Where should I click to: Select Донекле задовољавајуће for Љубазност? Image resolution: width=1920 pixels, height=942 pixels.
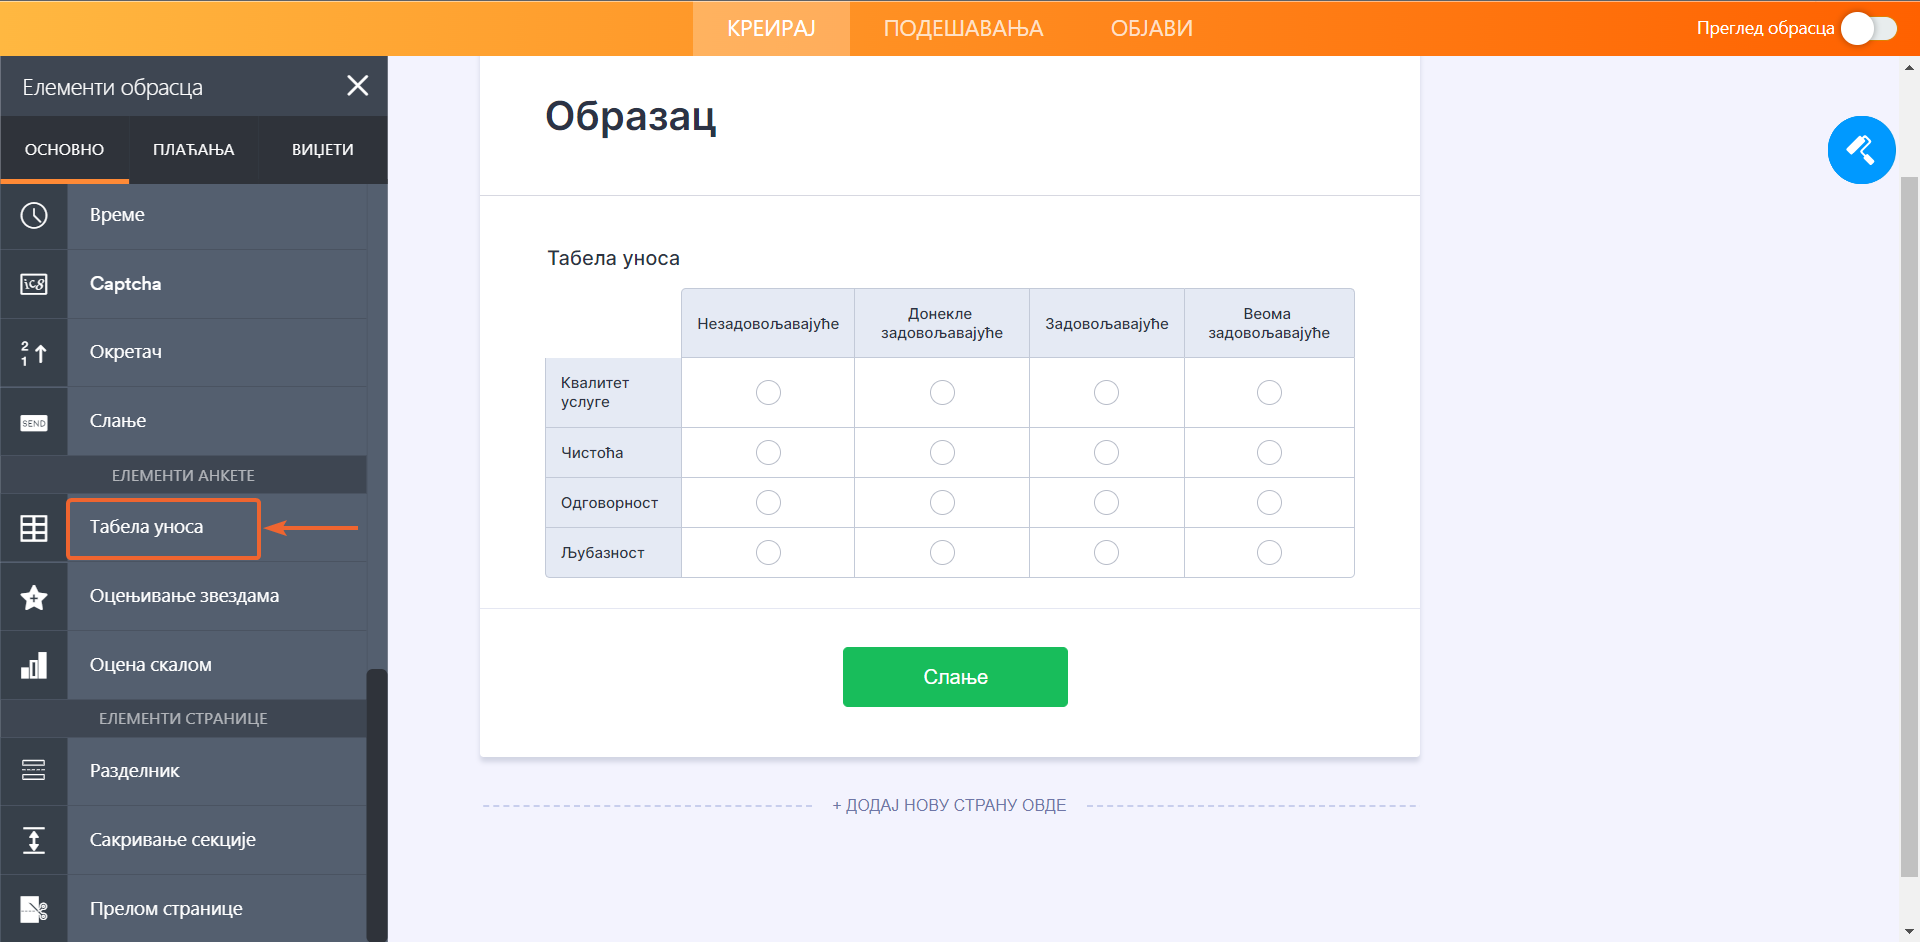click(x=942, y=552)
